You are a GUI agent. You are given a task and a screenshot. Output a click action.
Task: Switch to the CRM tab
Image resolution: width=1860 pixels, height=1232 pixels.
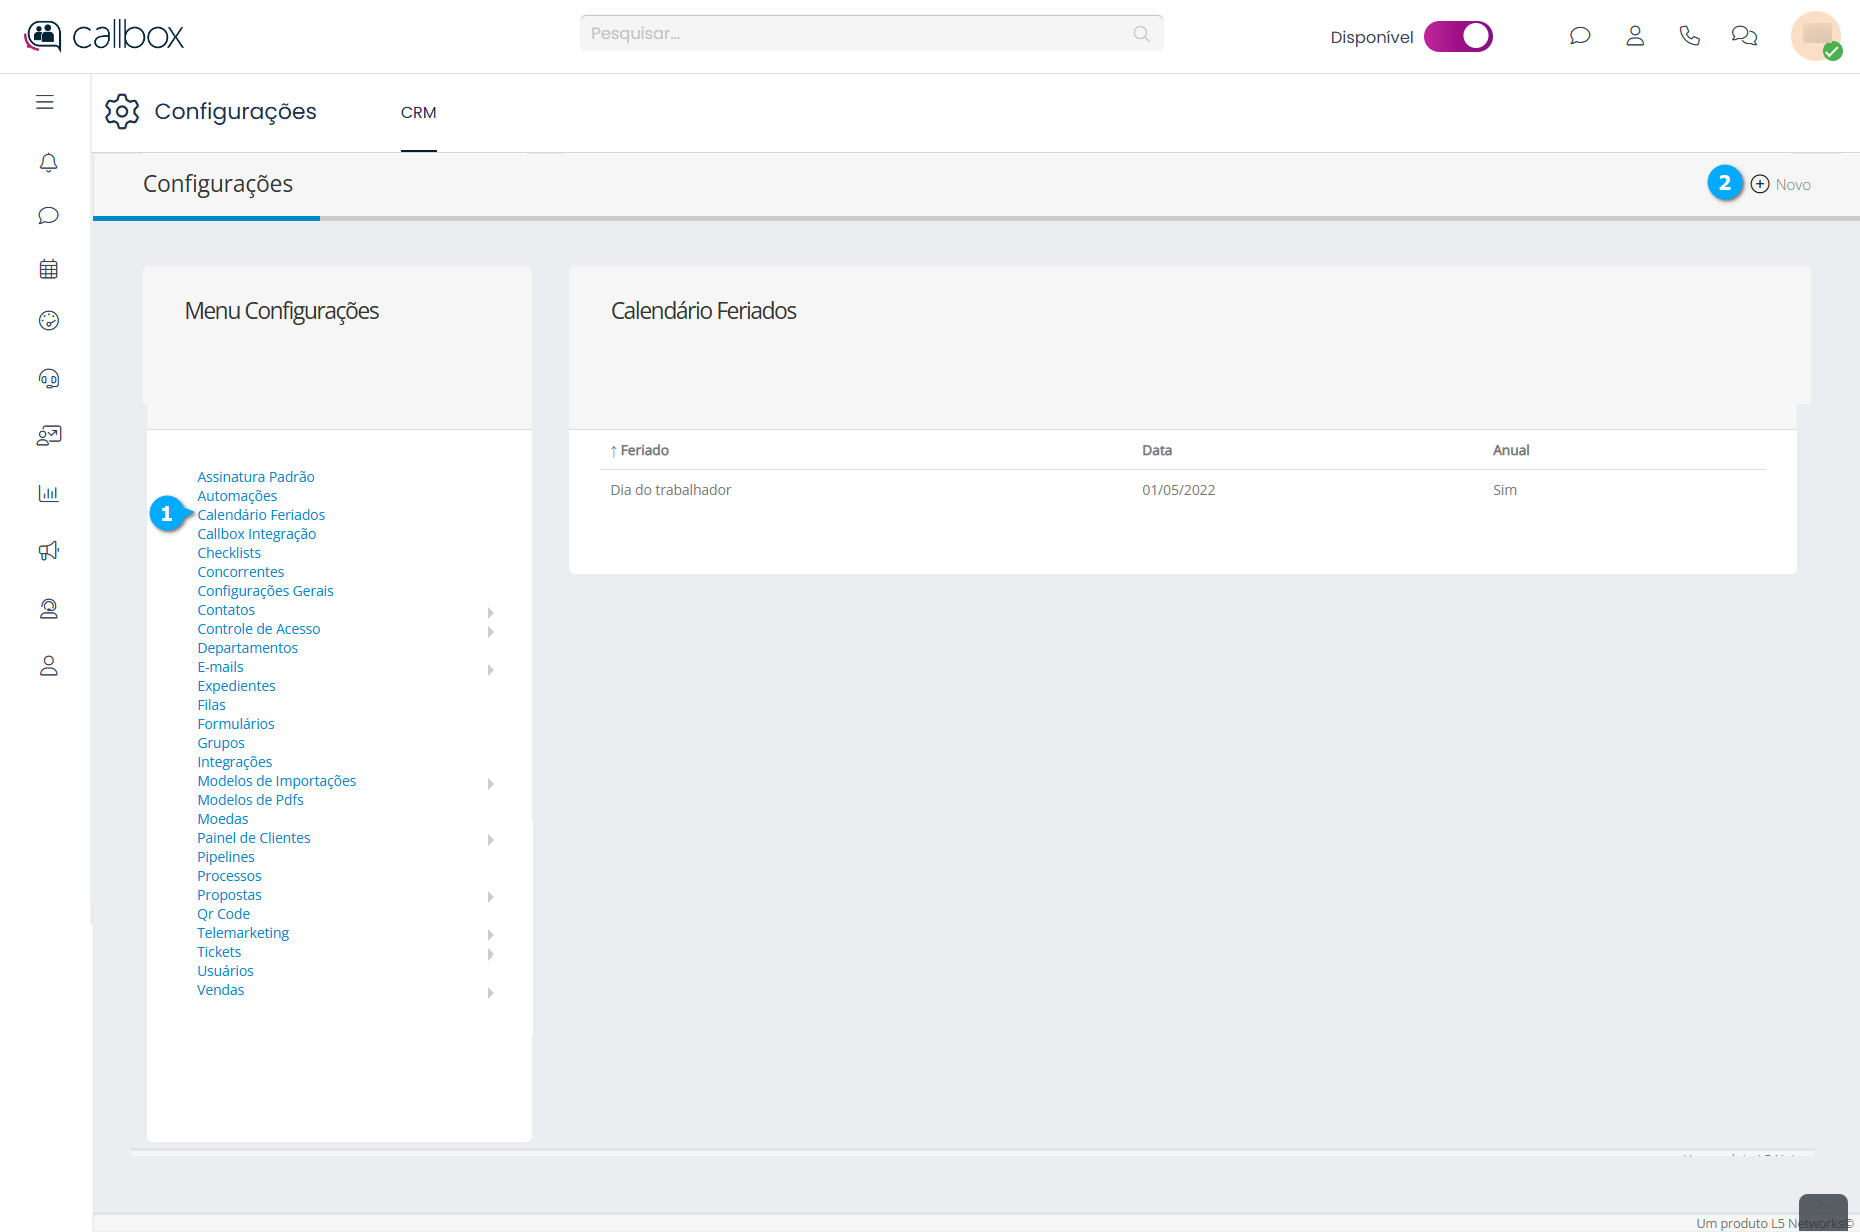pos(418,113)
